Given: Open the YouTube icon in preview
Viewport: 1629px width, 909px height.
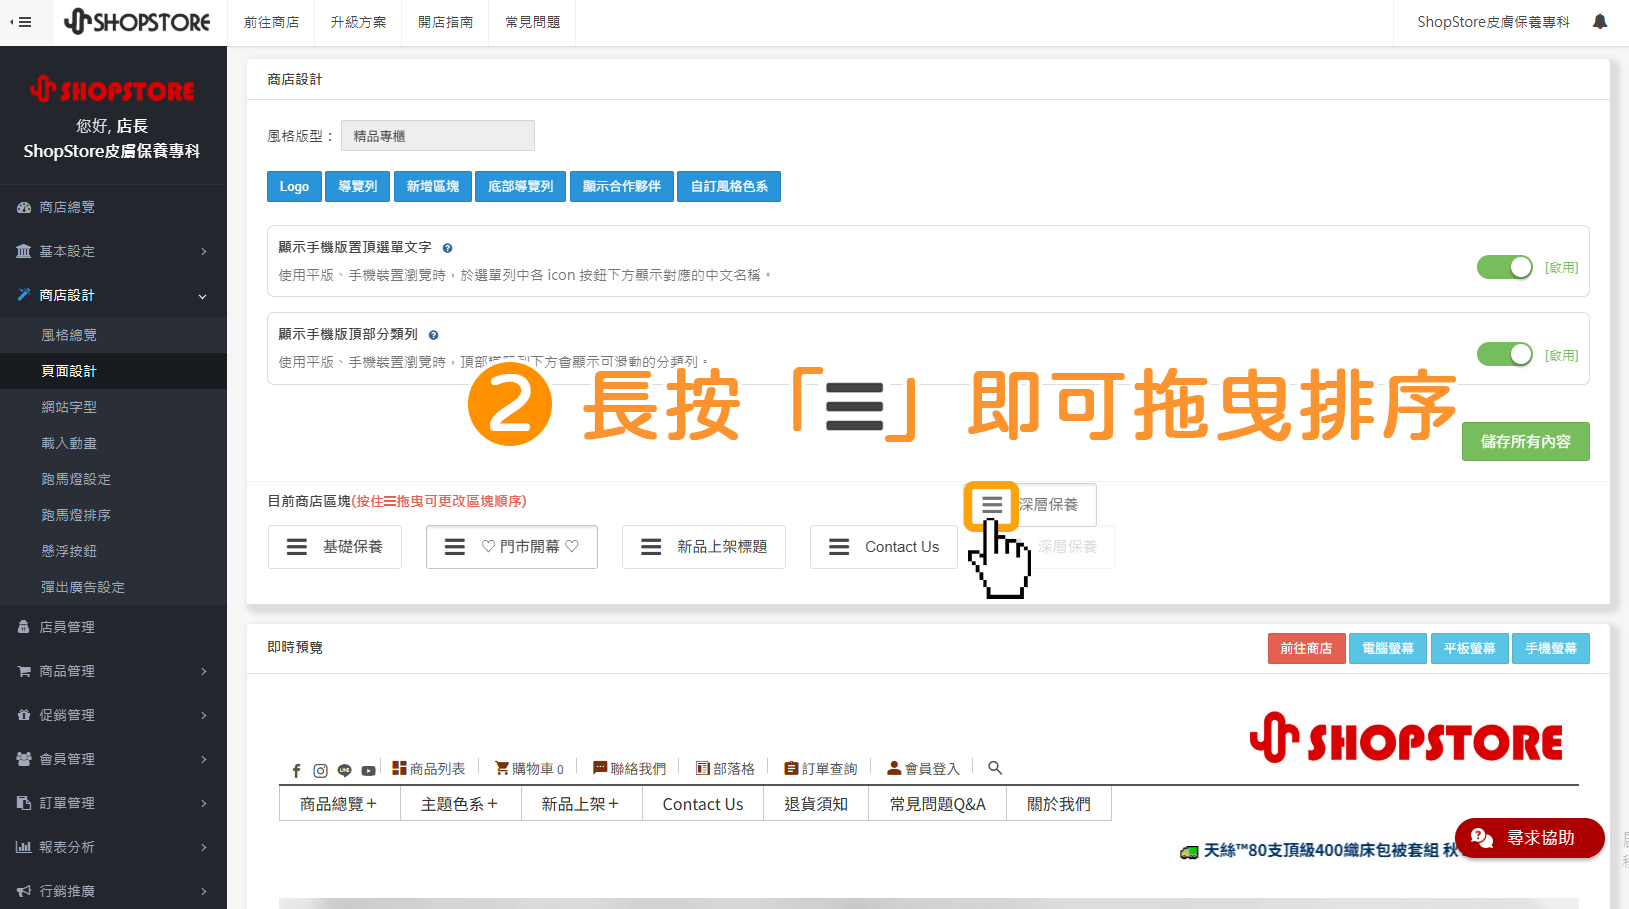Looking at the screenshot, I should [x=368, y=770].
